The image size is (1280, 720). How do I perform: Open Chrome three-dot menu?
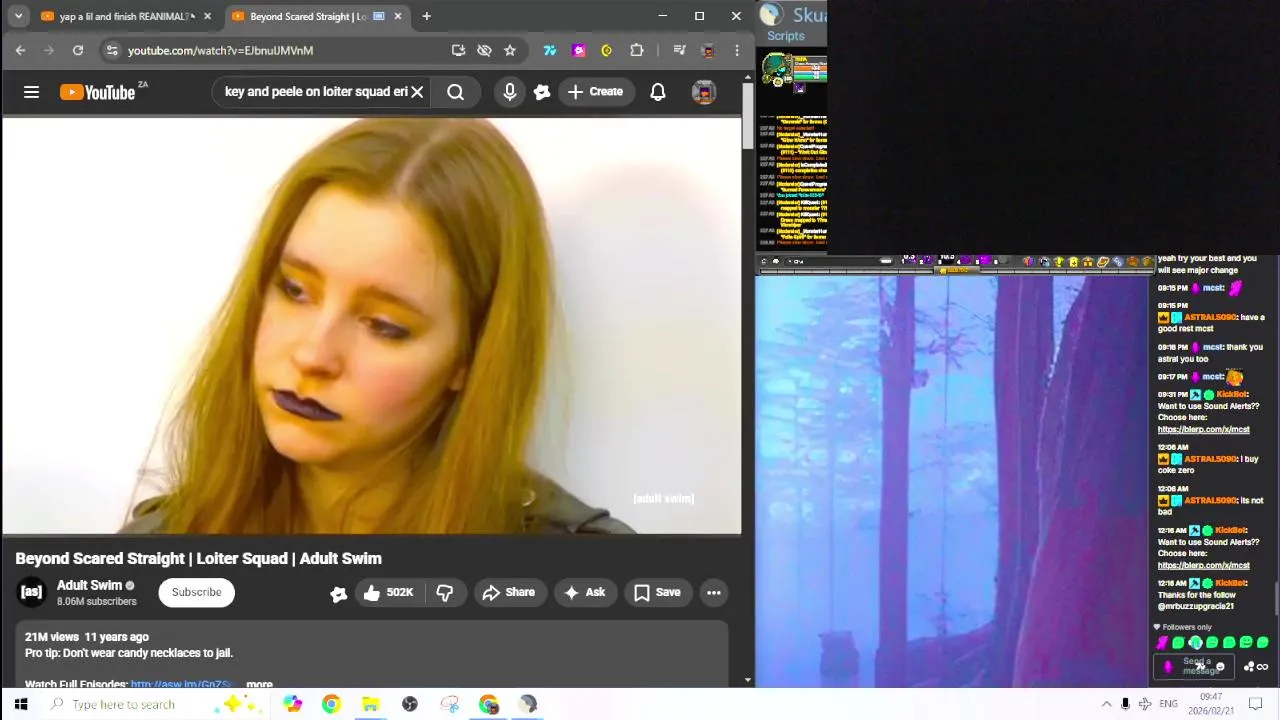(x=737, y=50)
